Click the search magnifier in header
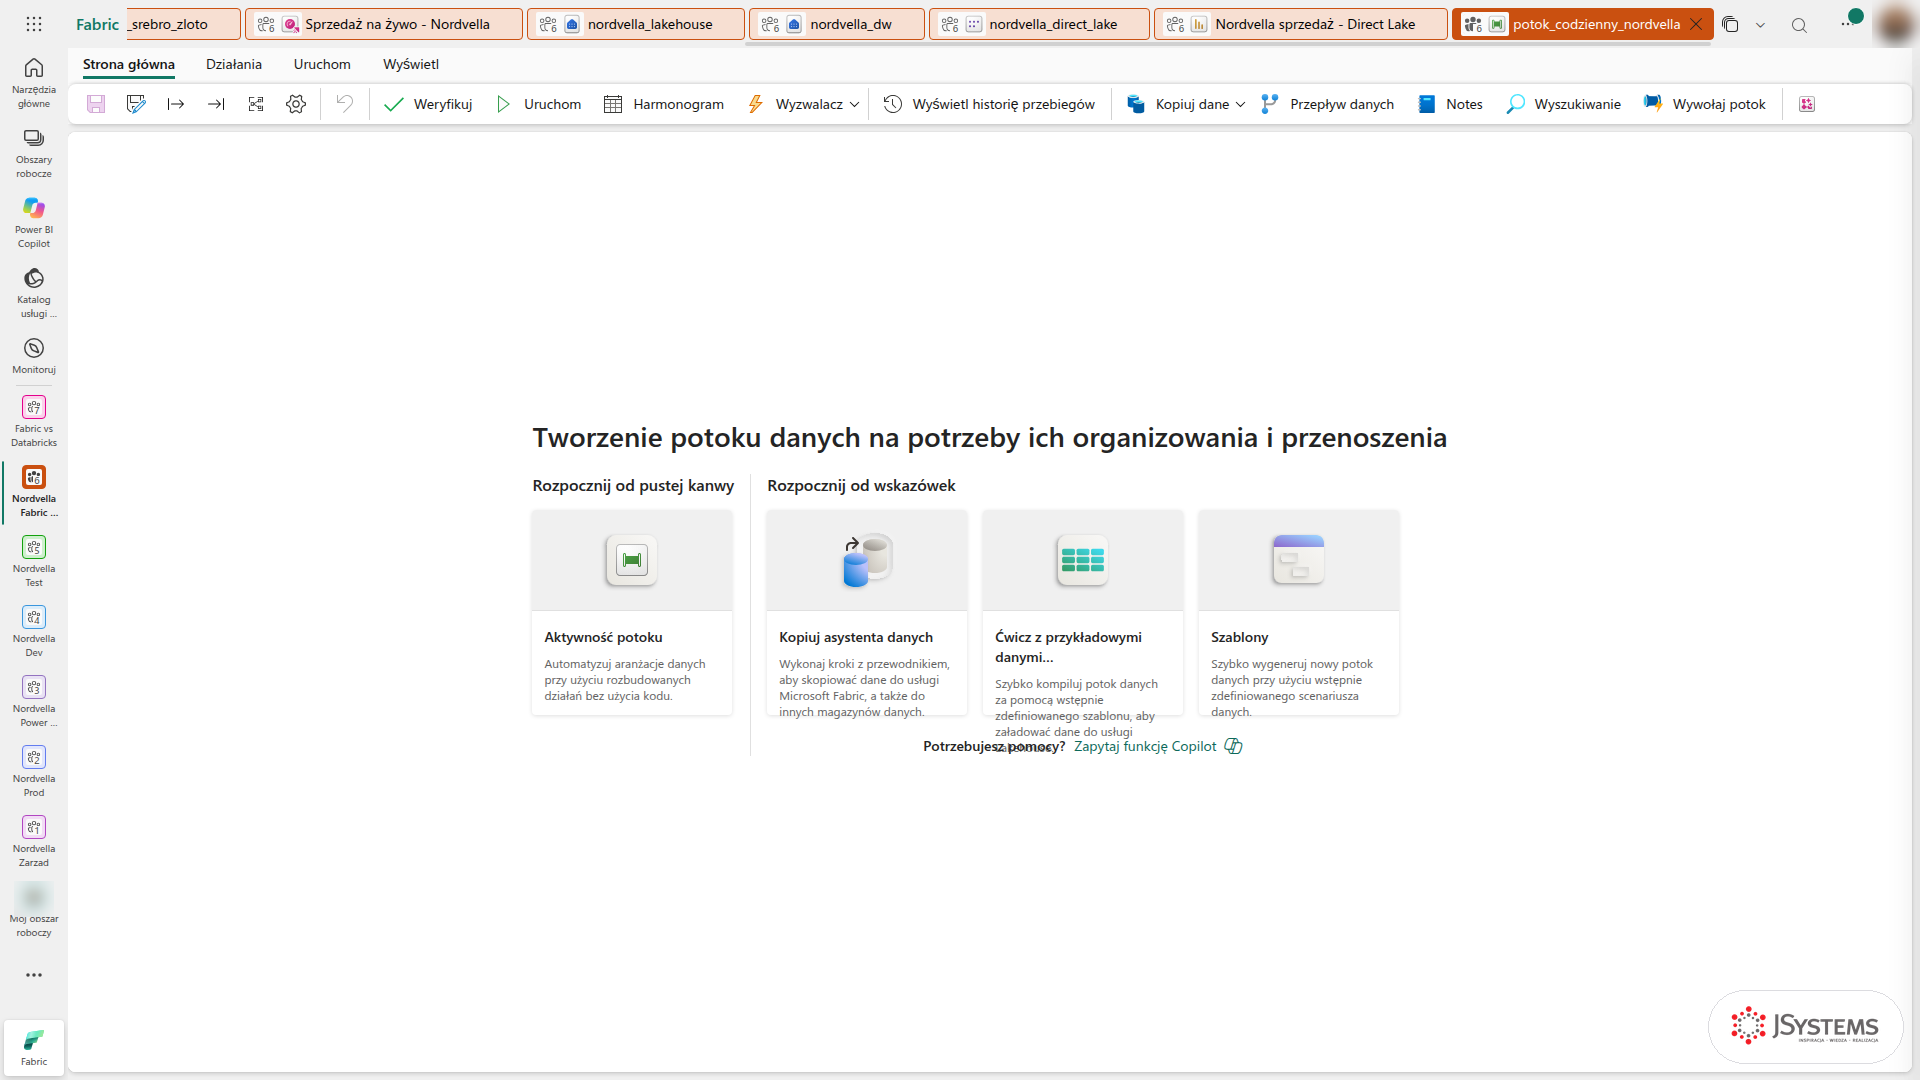 coord(1799,25)
